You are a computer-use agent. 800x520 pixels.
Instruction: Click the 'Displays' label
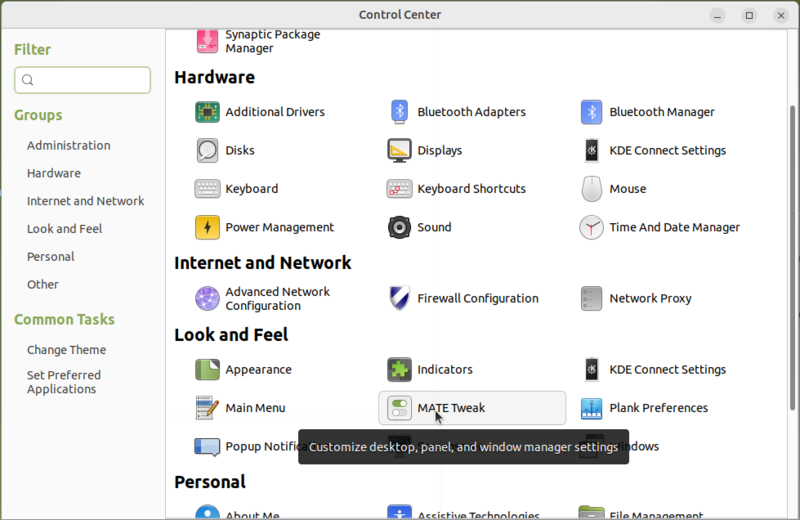[x=440, y=151]
